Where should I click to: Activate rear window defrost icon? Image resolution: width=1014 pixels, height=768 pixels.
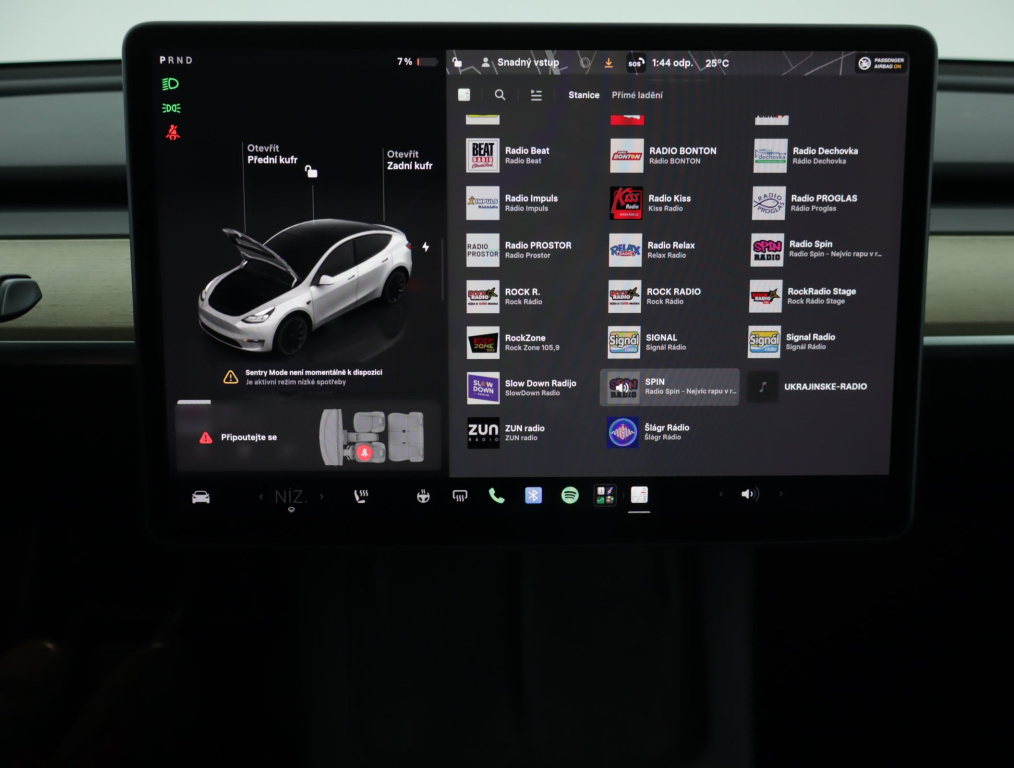pyautogui.click(x=460, y=496)
